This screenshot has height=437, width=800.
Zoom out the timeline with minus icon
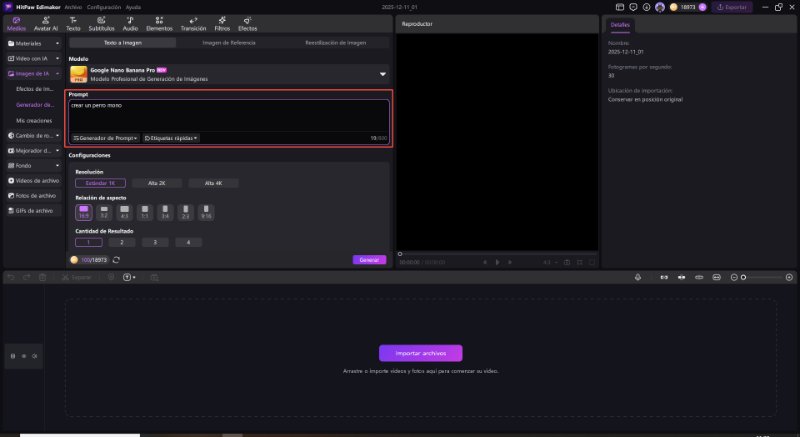tap(734, 277)
